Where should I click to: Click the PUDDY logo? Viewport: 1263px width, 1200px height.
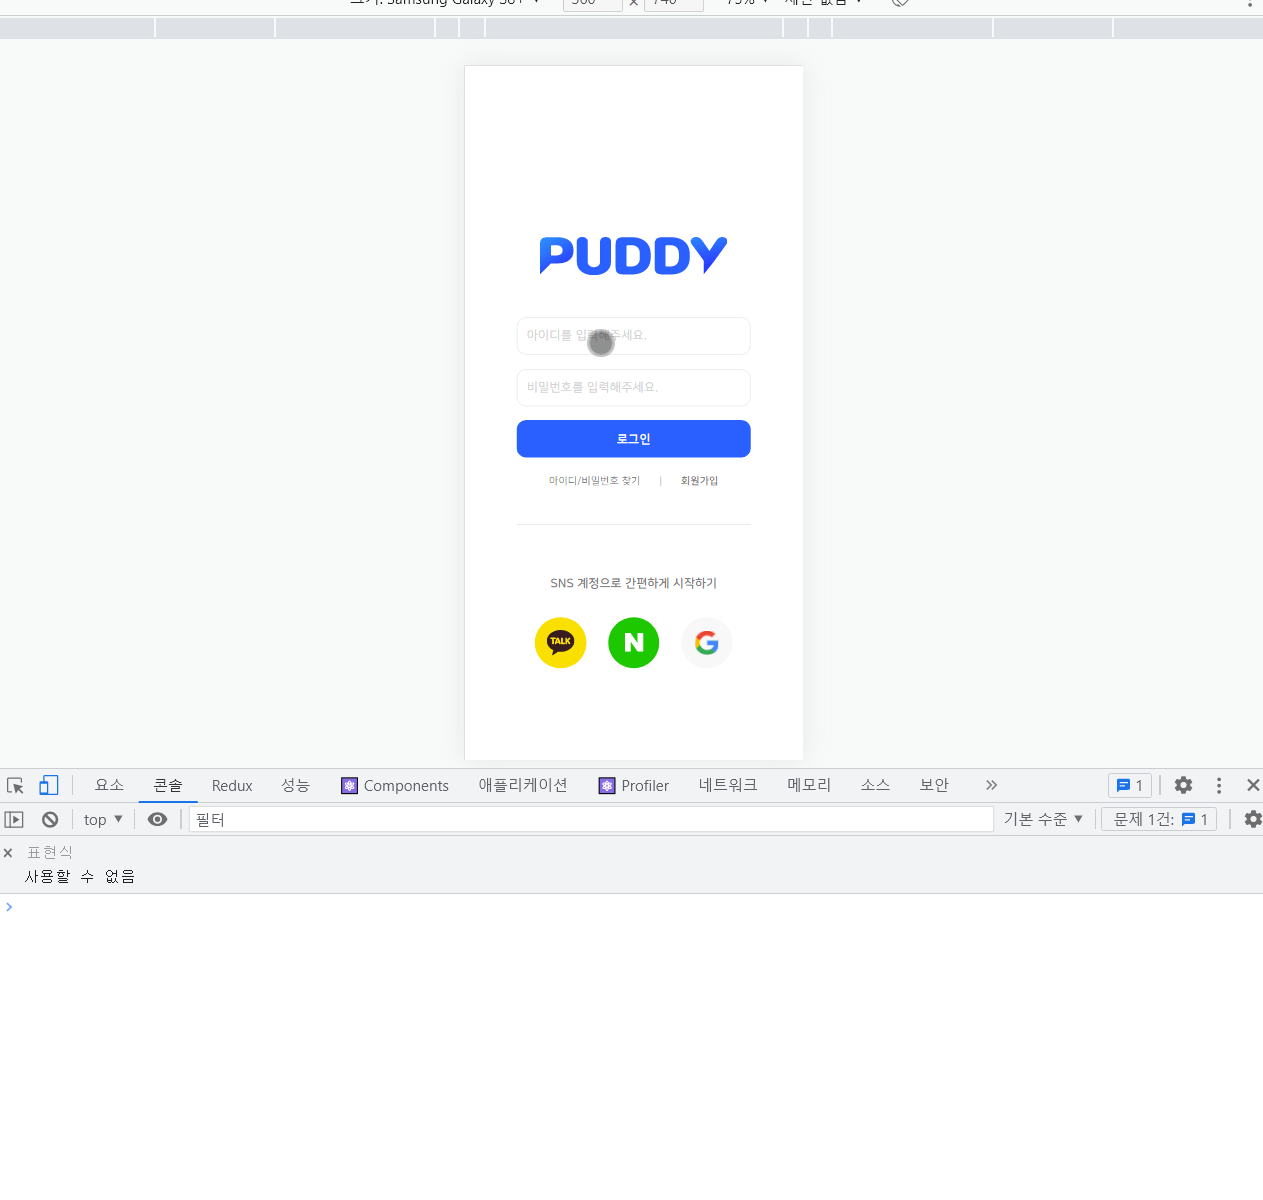633,256
